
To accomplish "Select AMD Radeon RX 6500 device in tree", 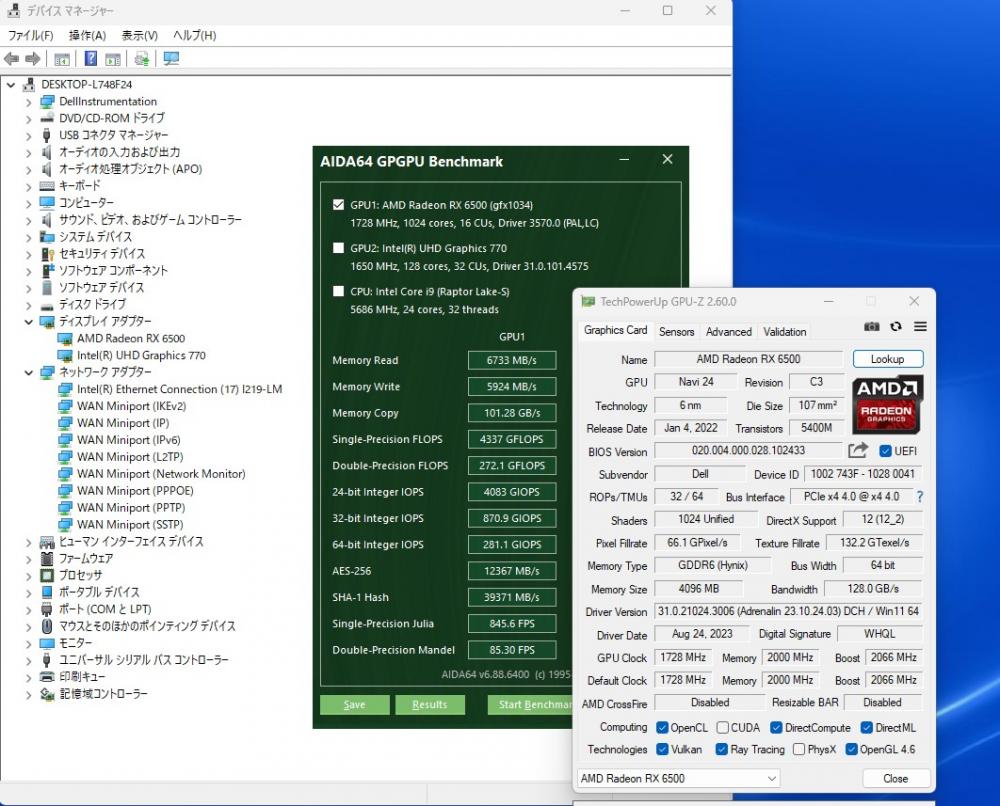I will pyautogui.click(x=131, y=339).
